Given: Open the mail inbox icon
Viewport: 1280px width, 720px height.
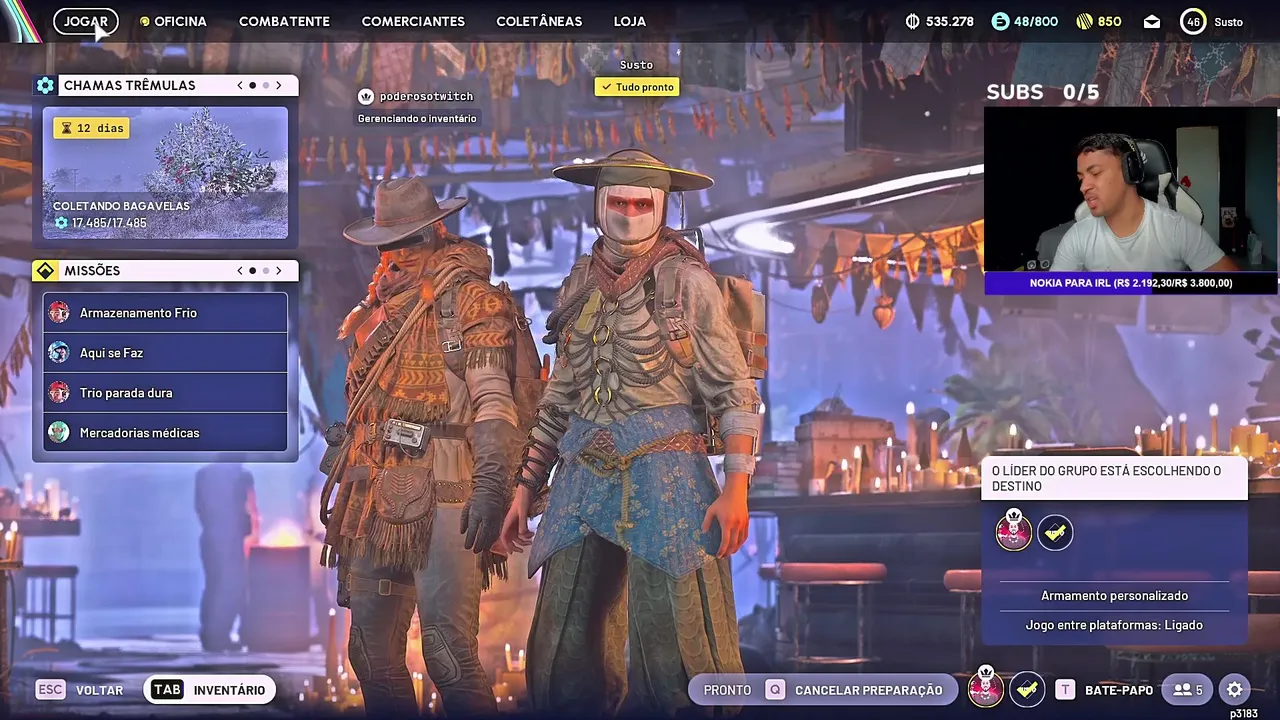Looking at the screenshot, I should coord(1152,22).
